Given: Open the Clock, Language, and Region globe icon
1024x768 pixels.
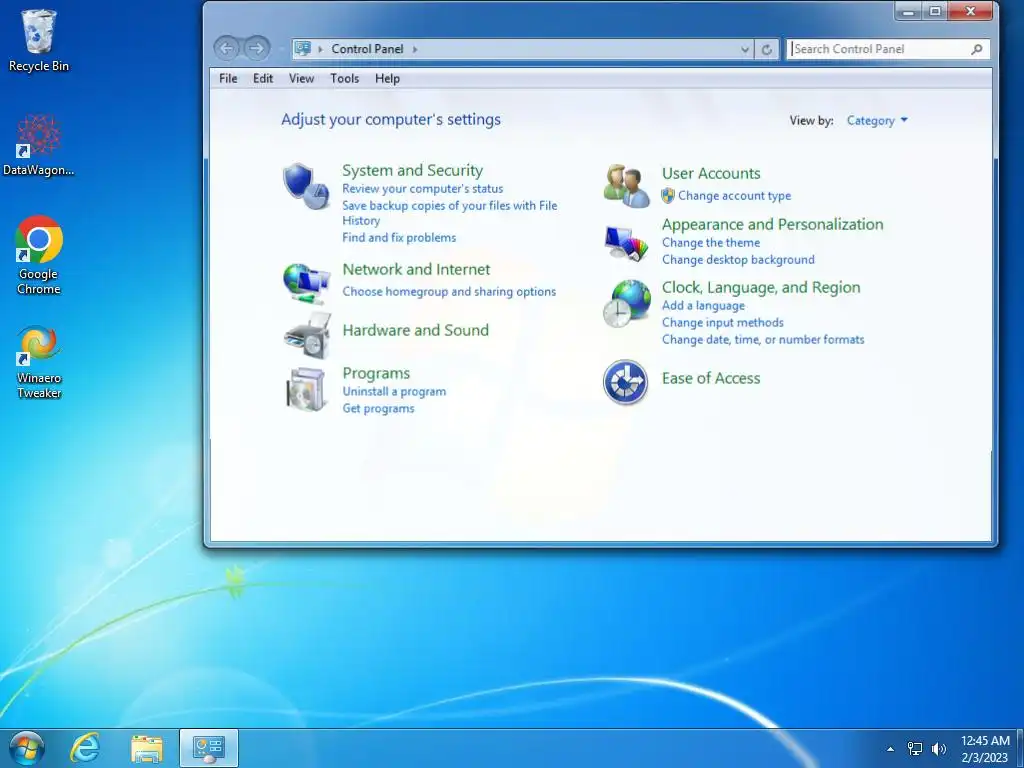Looking at the screenshot, I should tap(627, 304).
